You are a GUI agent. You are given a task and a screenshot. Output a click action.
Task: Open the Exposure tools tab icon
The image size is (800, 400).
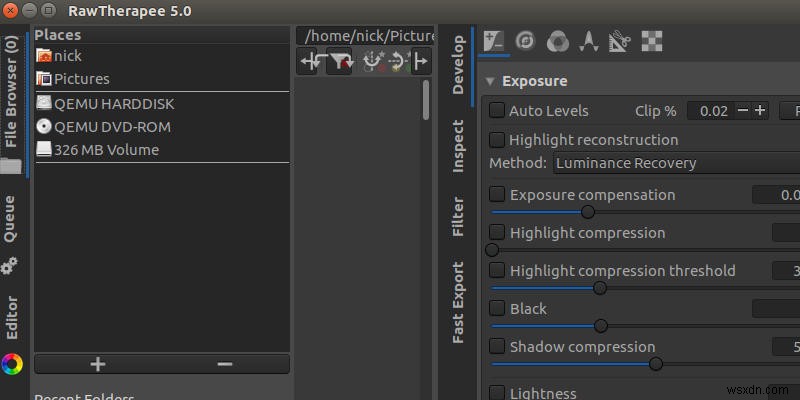(494, 41)
